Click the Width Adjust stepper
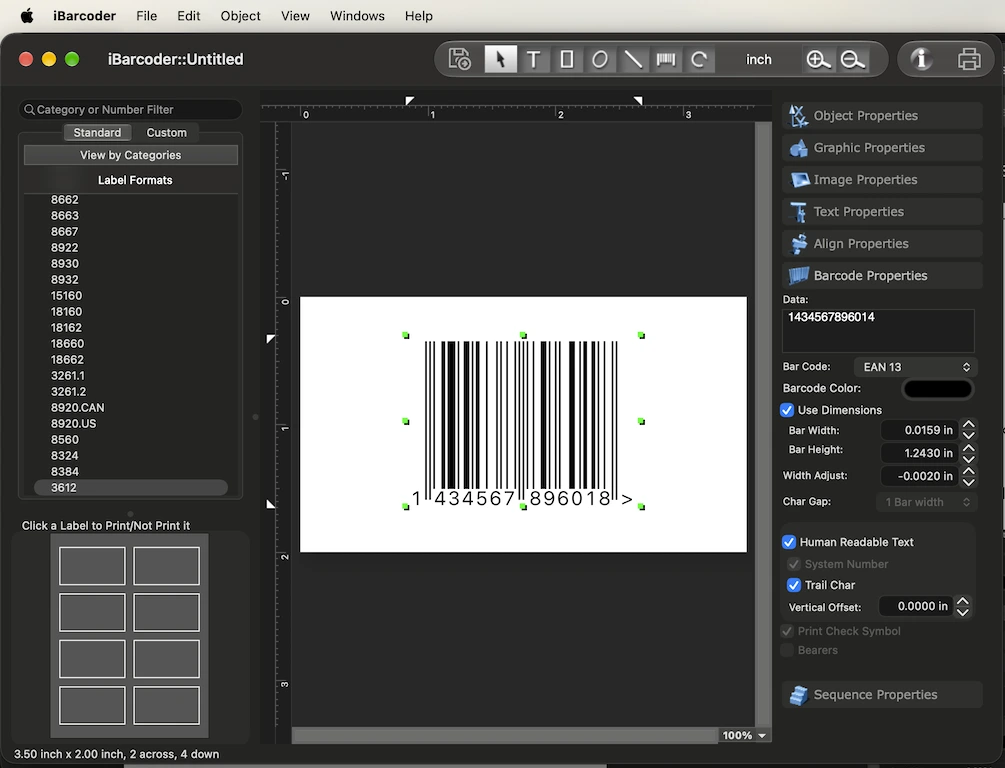 click(x=969, y=476)
